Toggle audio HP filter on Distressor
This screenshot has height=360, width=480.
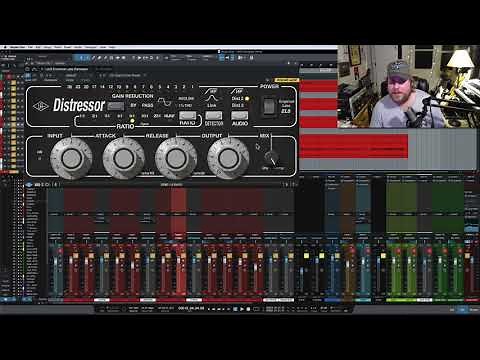pyautogui.click(x=237, y=91)
